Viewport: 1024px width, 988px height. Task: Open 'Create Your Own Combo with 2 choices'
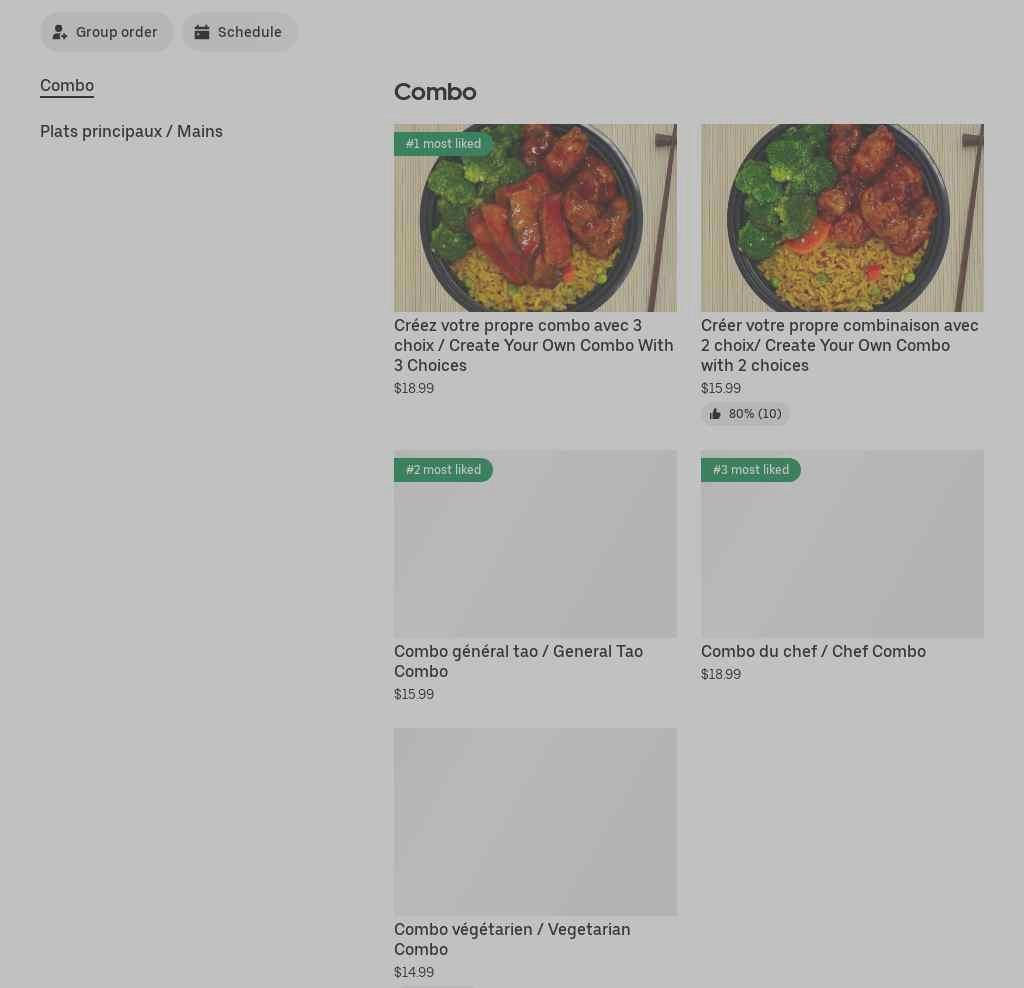coord(839,345)
